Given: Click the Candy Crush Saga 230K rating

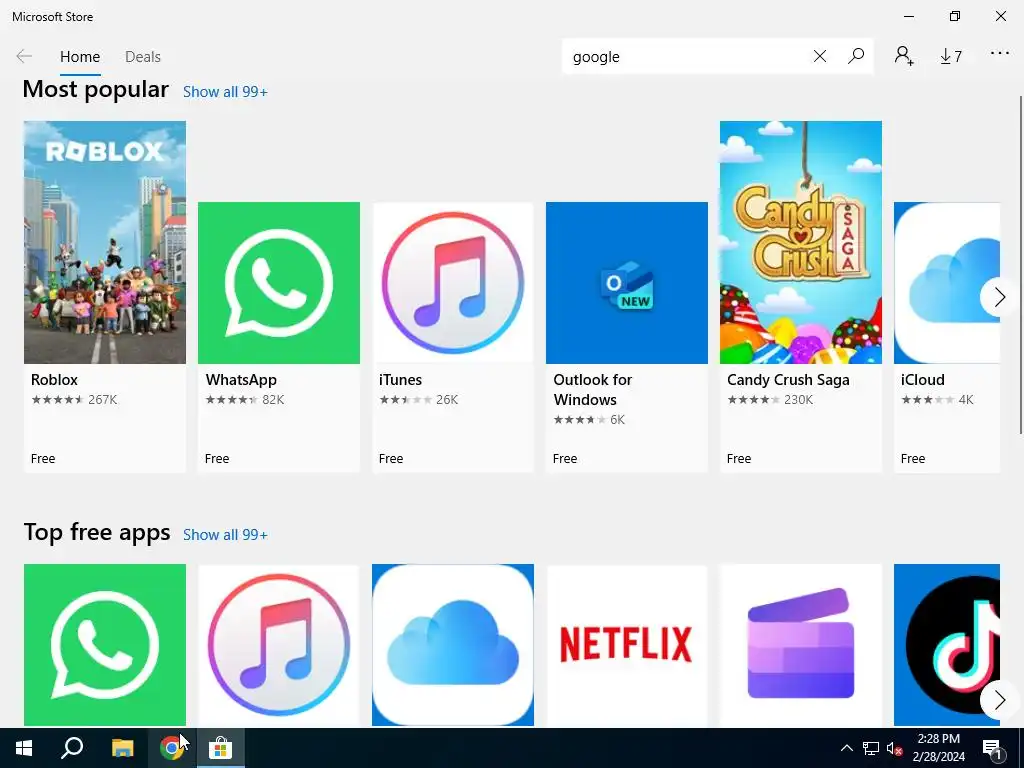Looking at the screenshot, I should 770,400.
